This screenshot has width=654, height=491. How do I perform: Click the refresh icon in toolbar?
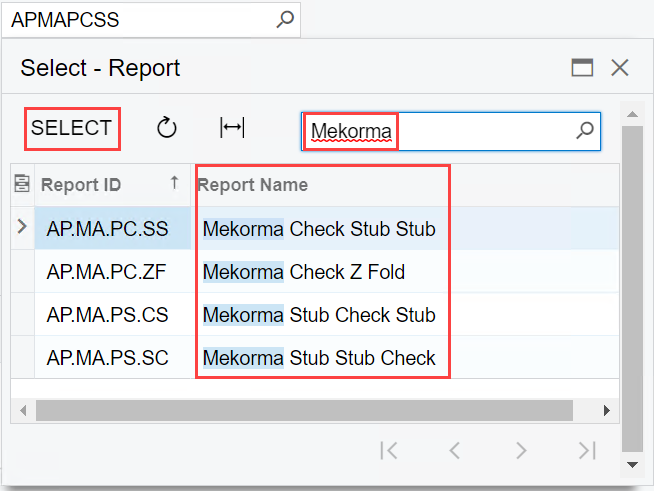167,128
